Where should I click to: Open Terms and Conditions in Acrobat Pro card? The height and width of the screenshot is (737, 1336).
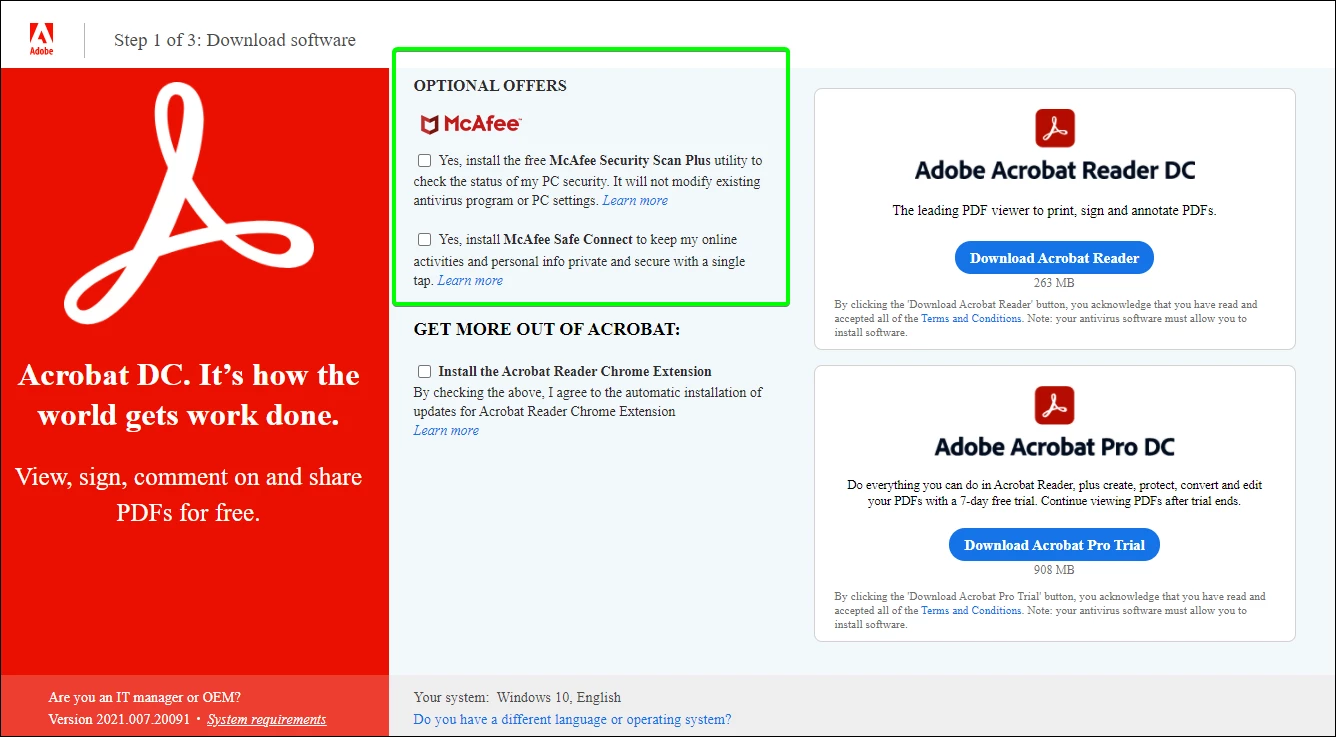coord(971,610)
